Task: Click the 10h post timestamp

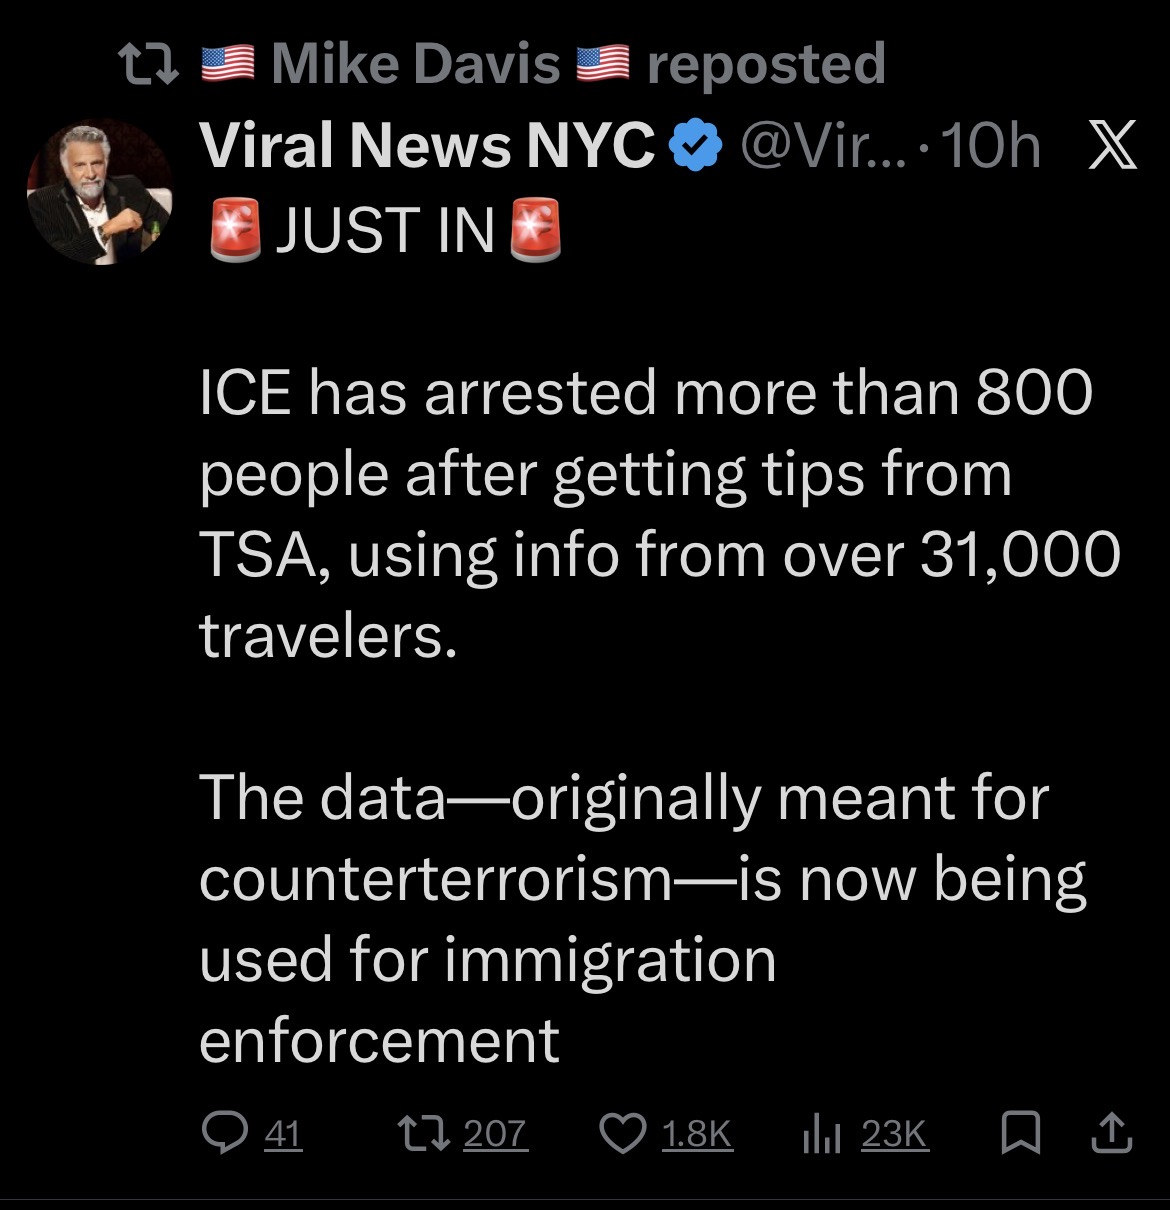Action: 990,147
